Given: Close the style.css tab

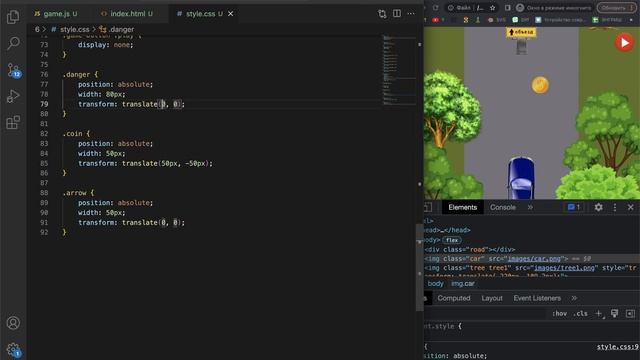Looking at the screenshot, I should click(x=231, y=13).
